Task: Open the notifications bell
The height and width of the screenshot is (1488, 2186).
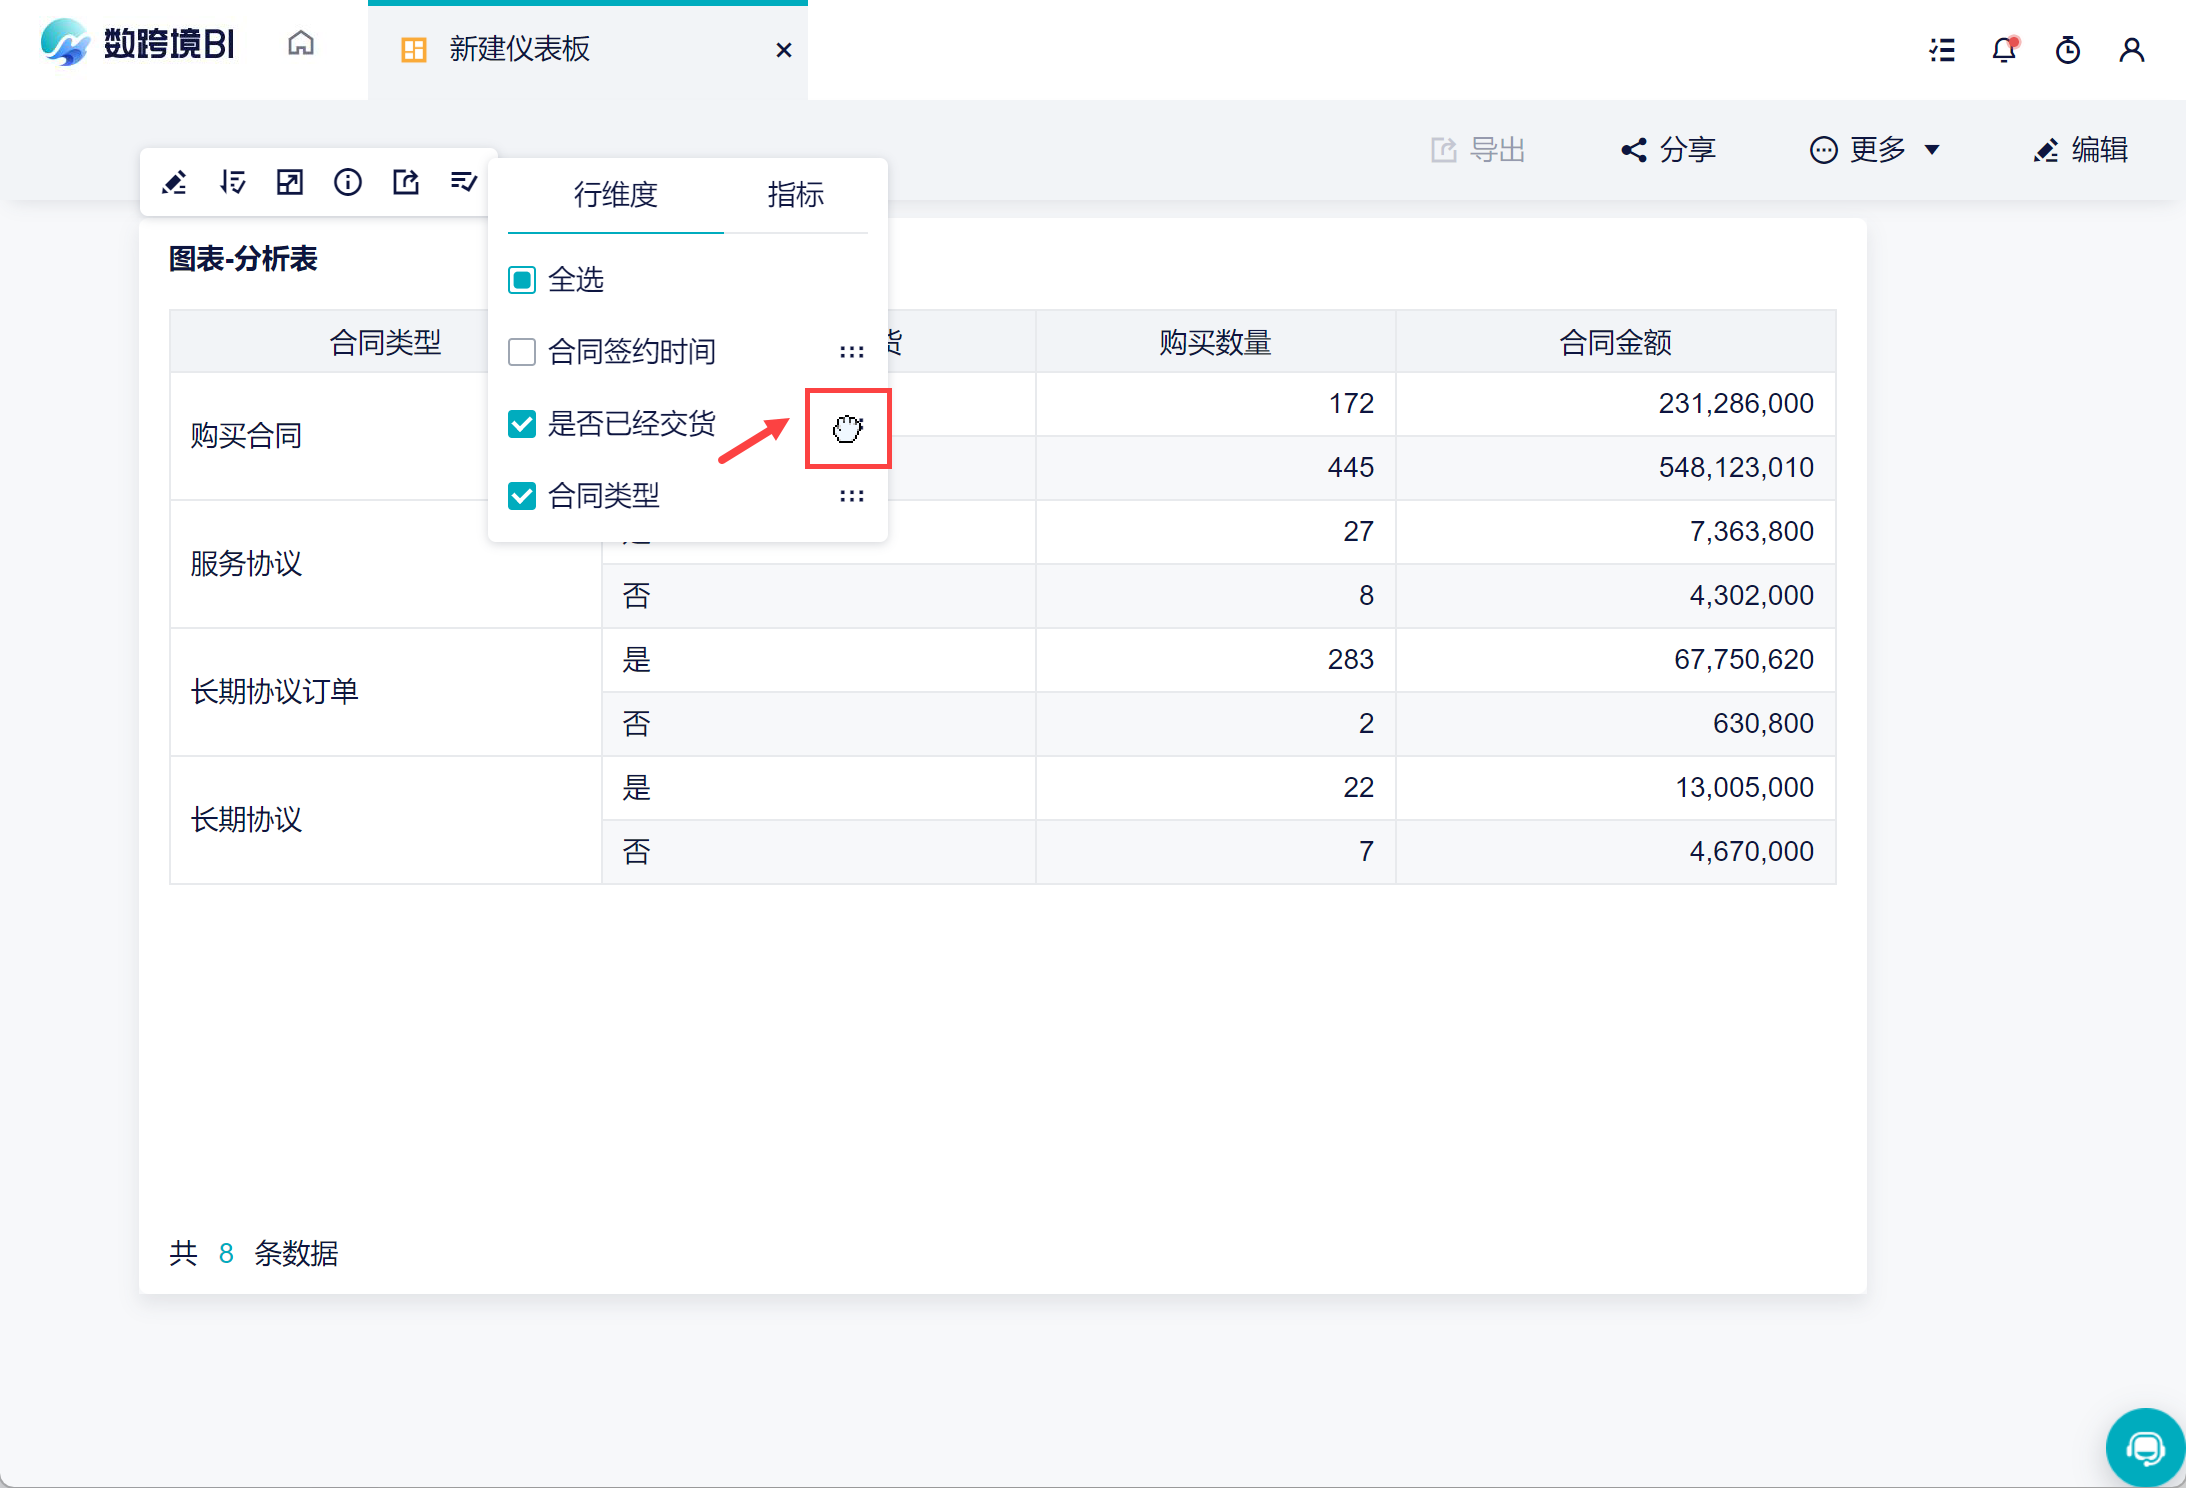Action: pyautogui.click(x=2004, y=49)
